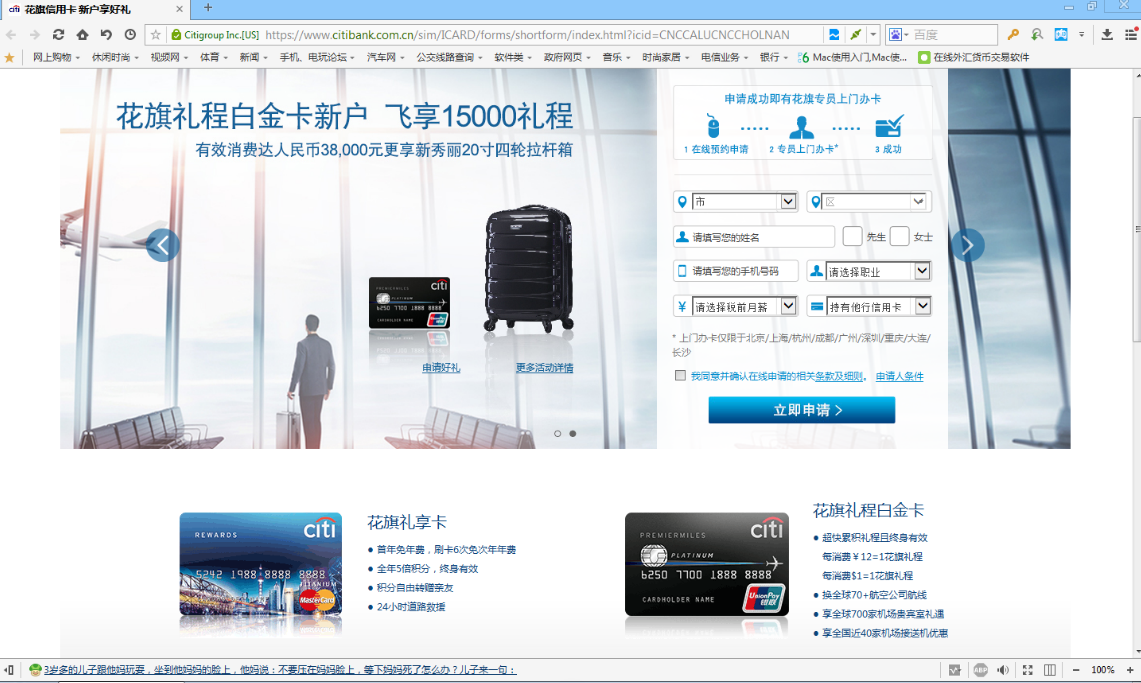Toggle the sidebar icon in status bar
Viewport: 1141px width, 683px height.
pos(9,670)
